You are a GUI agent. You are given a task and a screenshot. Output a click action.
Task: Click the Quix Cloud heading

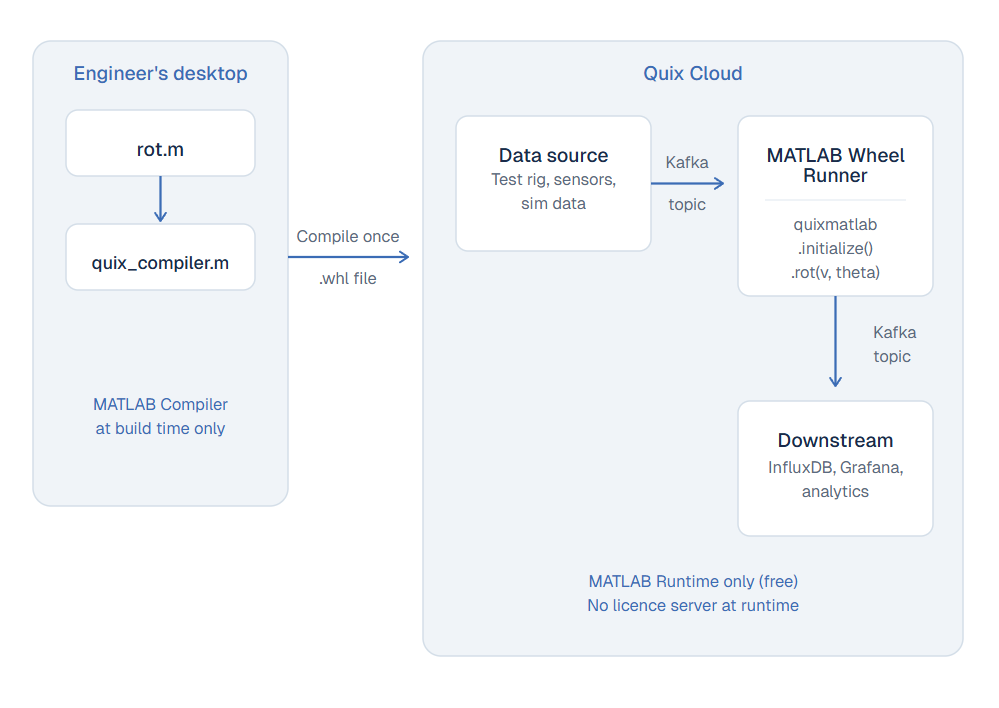693,73
